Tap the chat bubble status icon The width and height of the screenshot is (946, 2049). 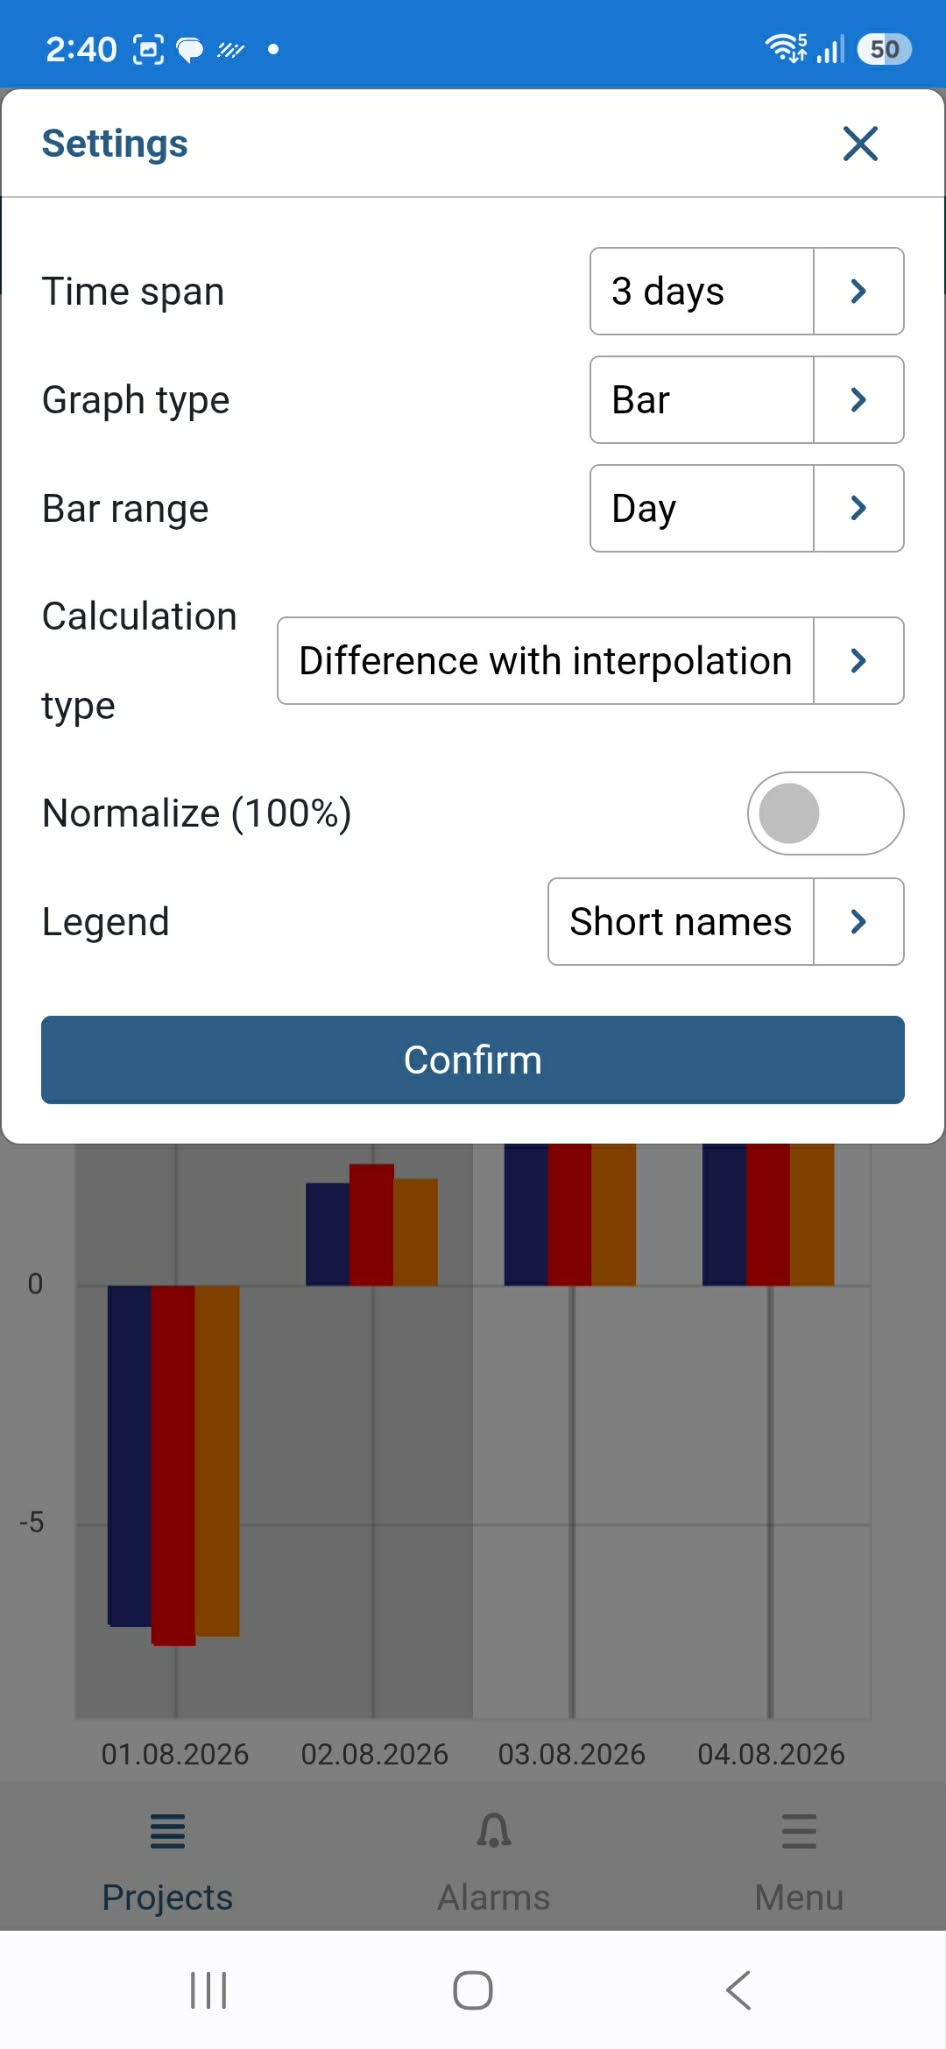coord(190,49)
